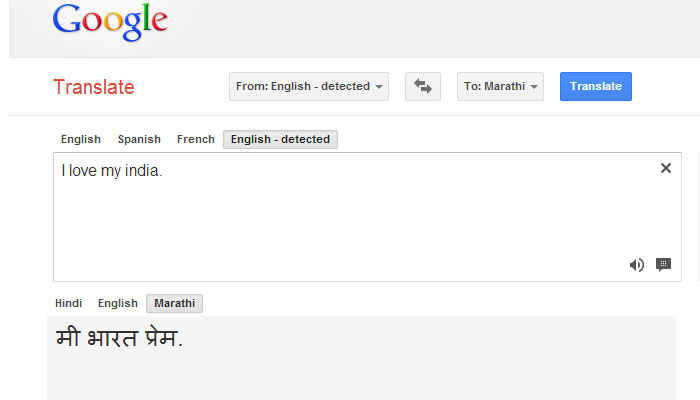Click empty space inside source text box
Viewport: 700px width, 400px height.
(350, 225)
